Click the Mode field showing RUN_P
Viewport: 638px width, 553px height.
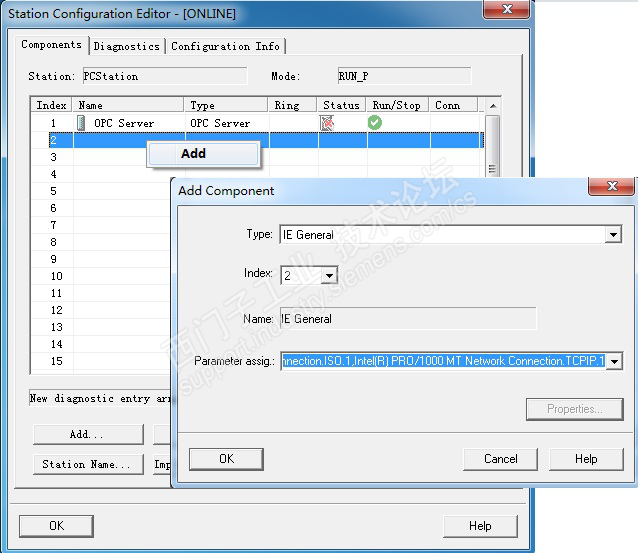pyautogui.click(x=404, y=76)
